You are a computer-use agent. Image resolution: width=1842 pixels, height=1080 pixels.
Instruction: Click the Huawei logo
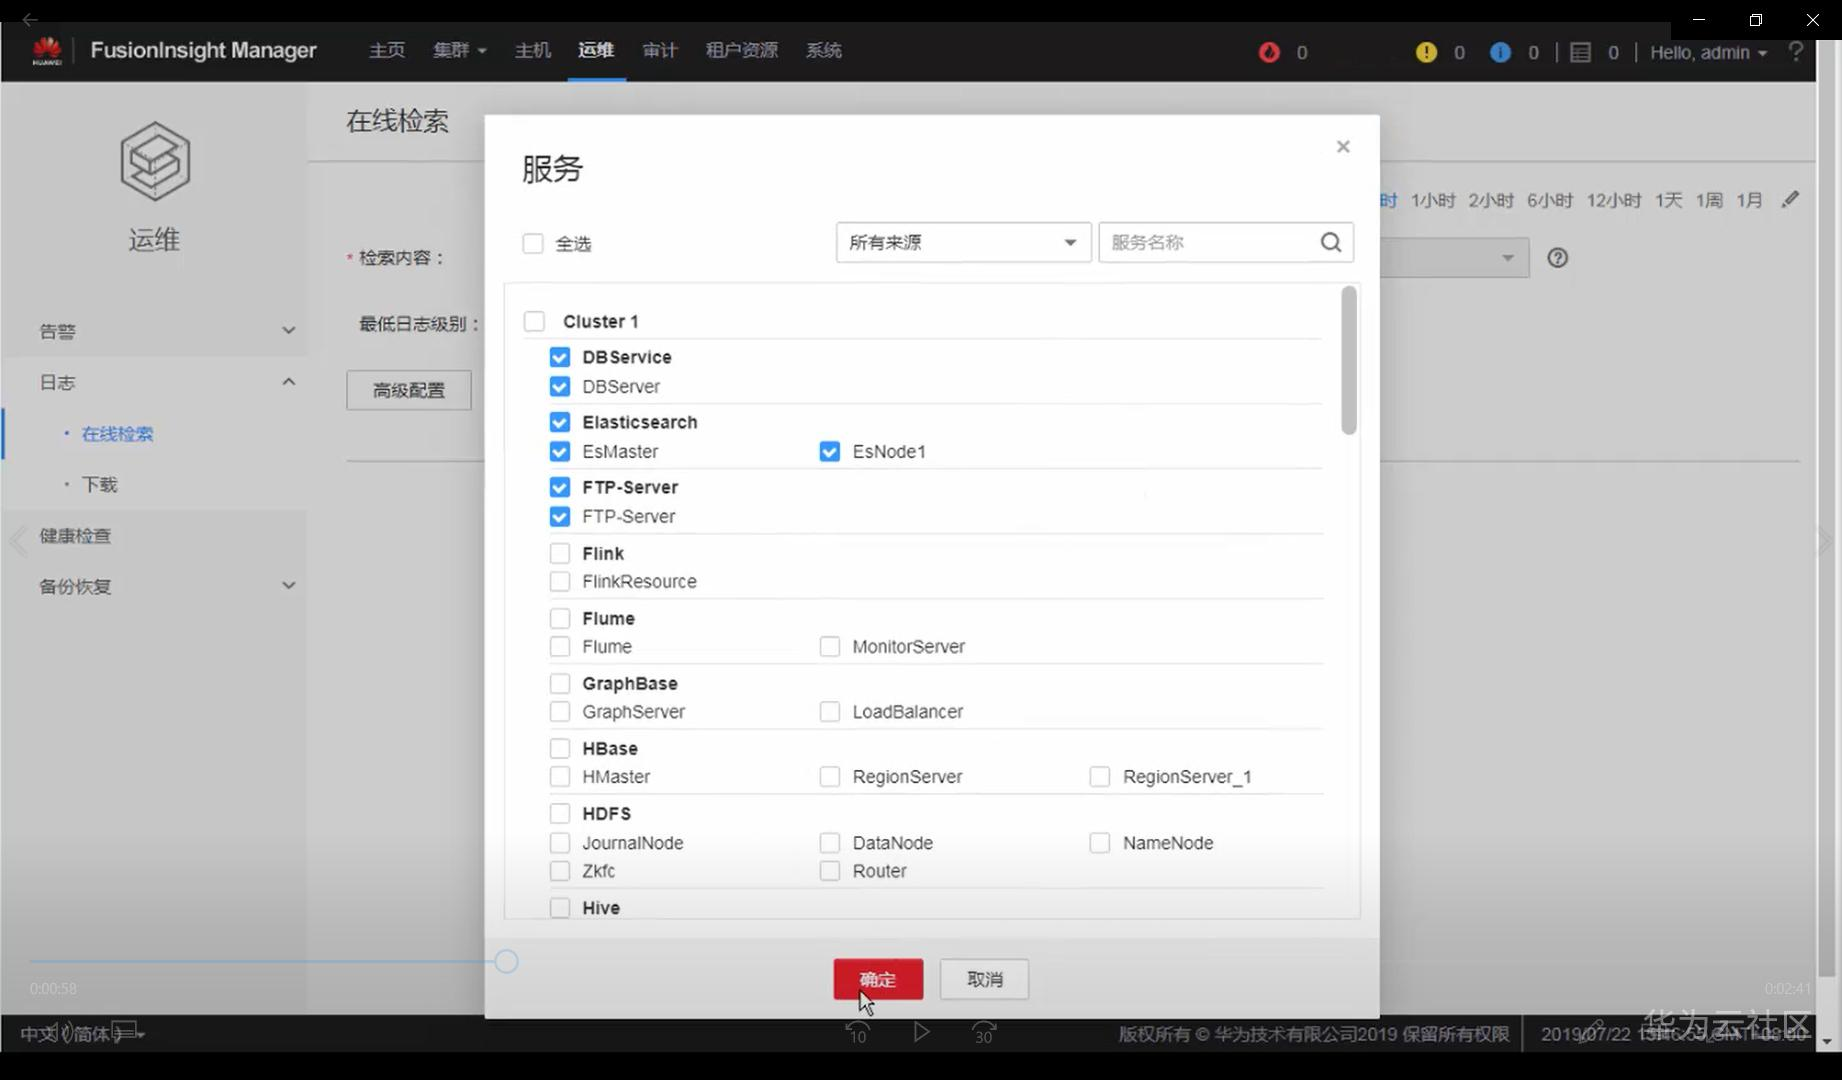click(x=47, y=50)
